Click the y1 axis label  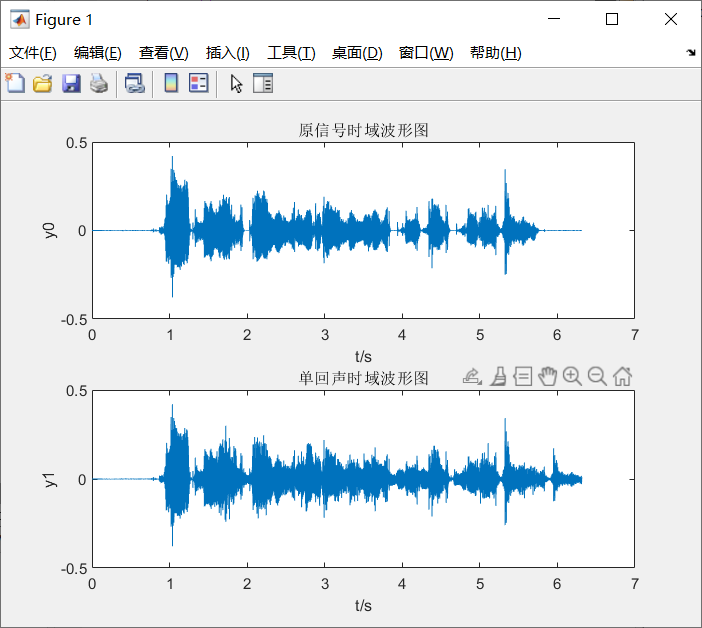(49, 479)
